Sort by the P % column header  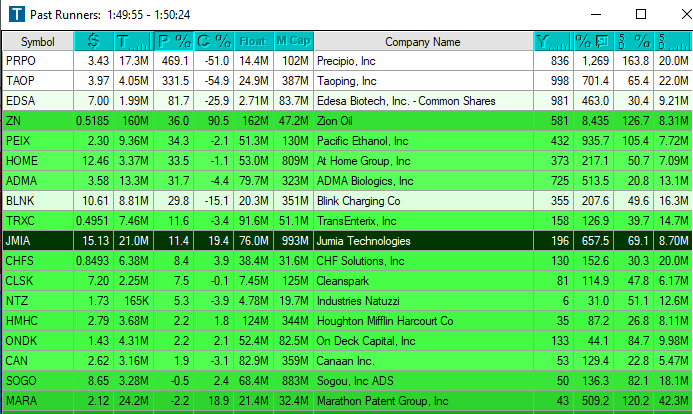tap(174, 41)
